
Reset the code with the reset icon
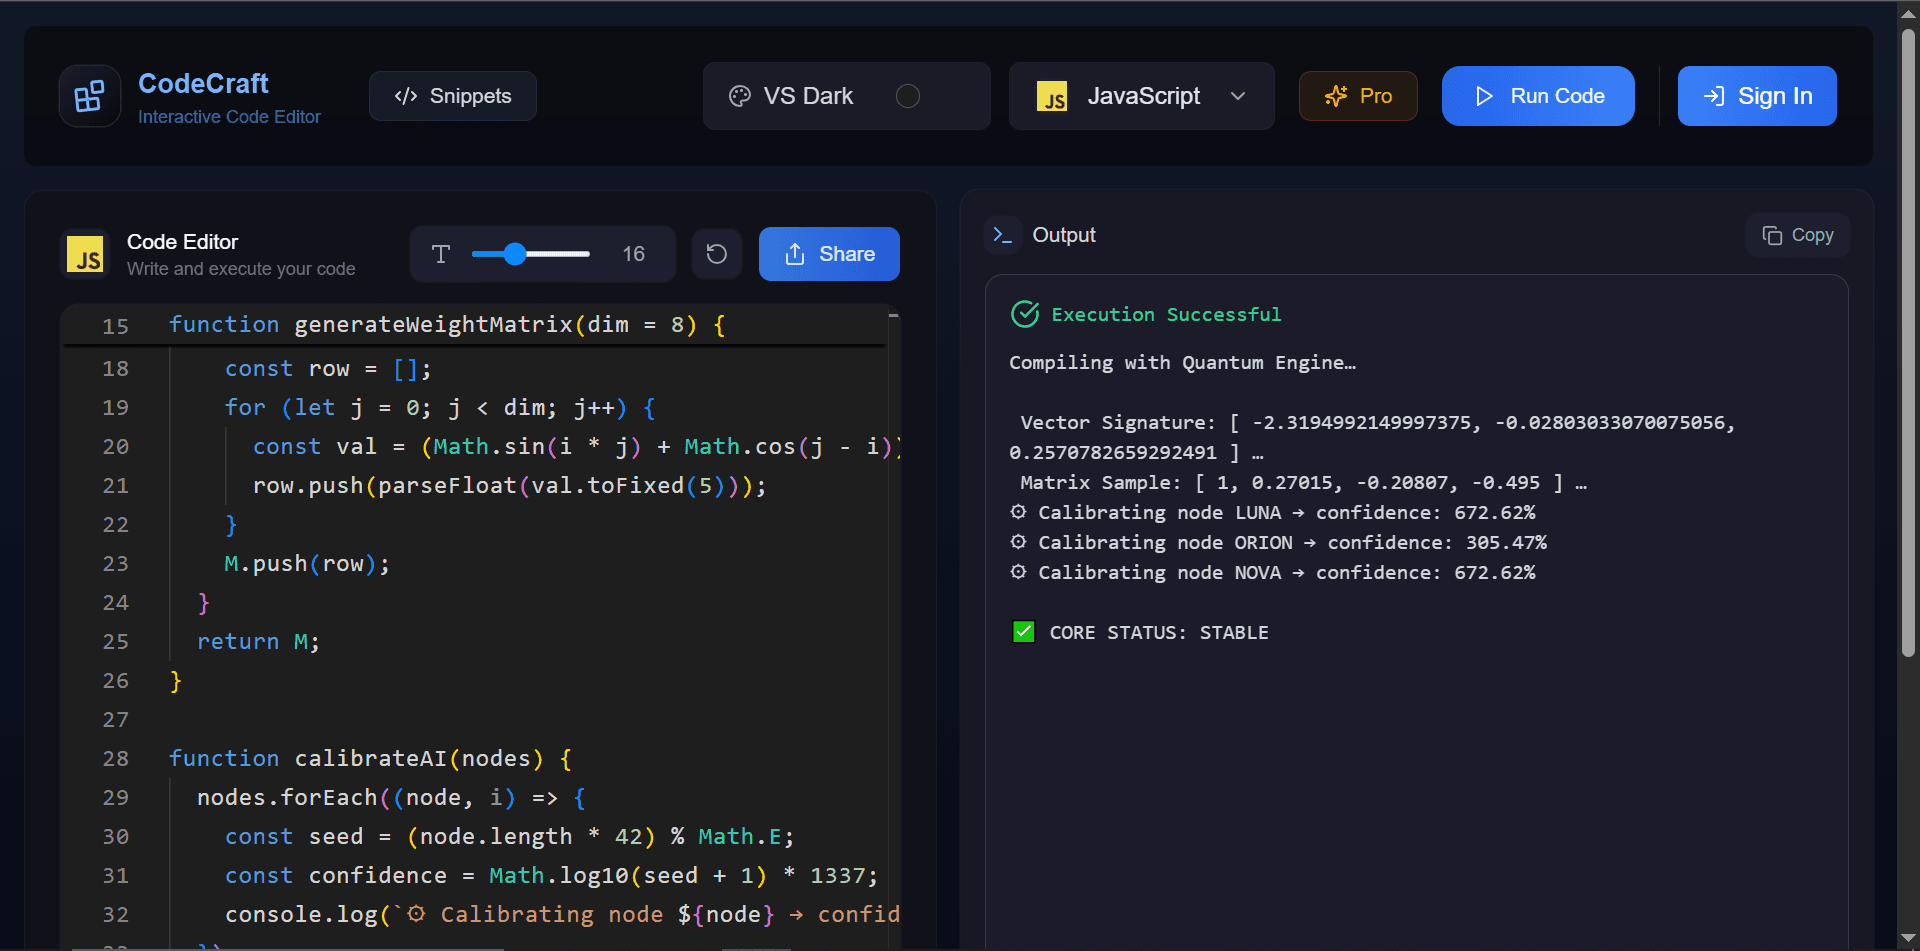pos(717,254)
